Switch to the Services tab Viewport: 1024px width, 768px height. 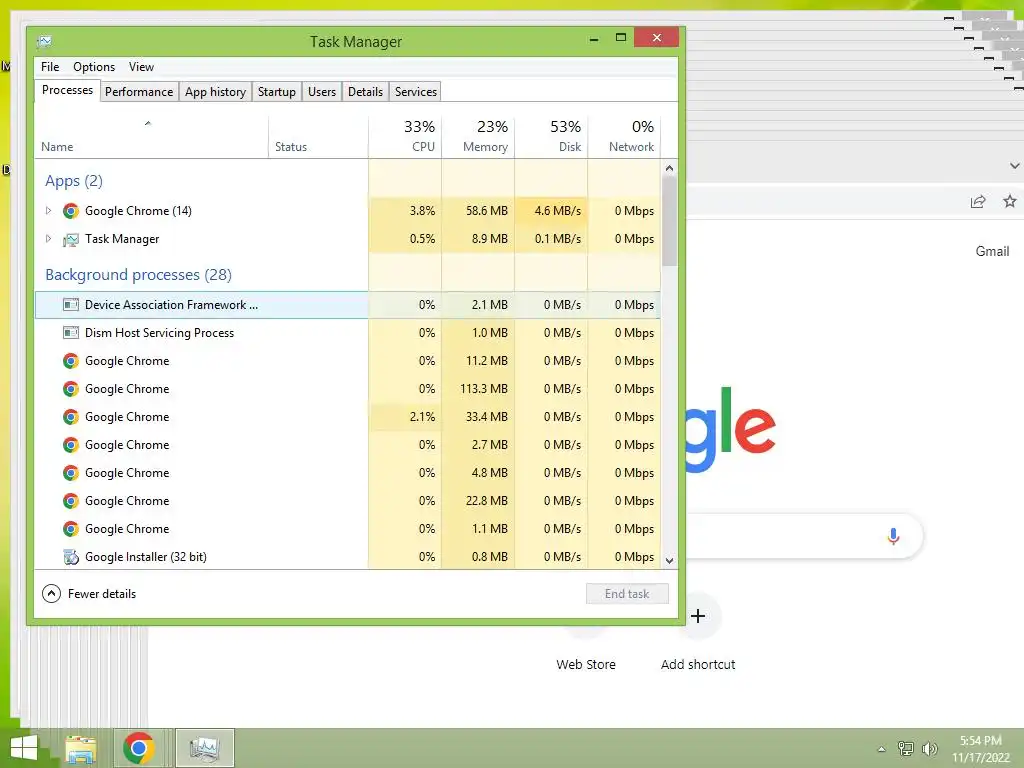(x=415, y=91)
